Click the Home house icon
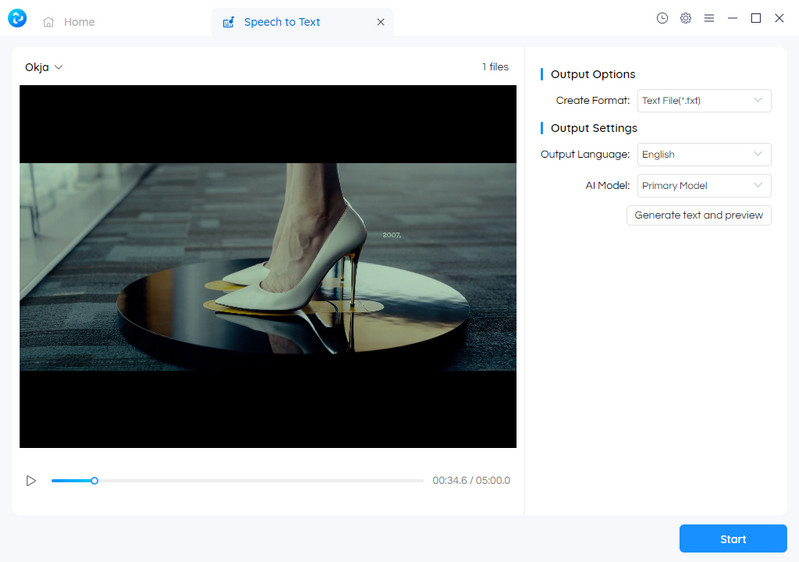Image resolution: width=799 pixels, height=562 pixels. [48, 22]
